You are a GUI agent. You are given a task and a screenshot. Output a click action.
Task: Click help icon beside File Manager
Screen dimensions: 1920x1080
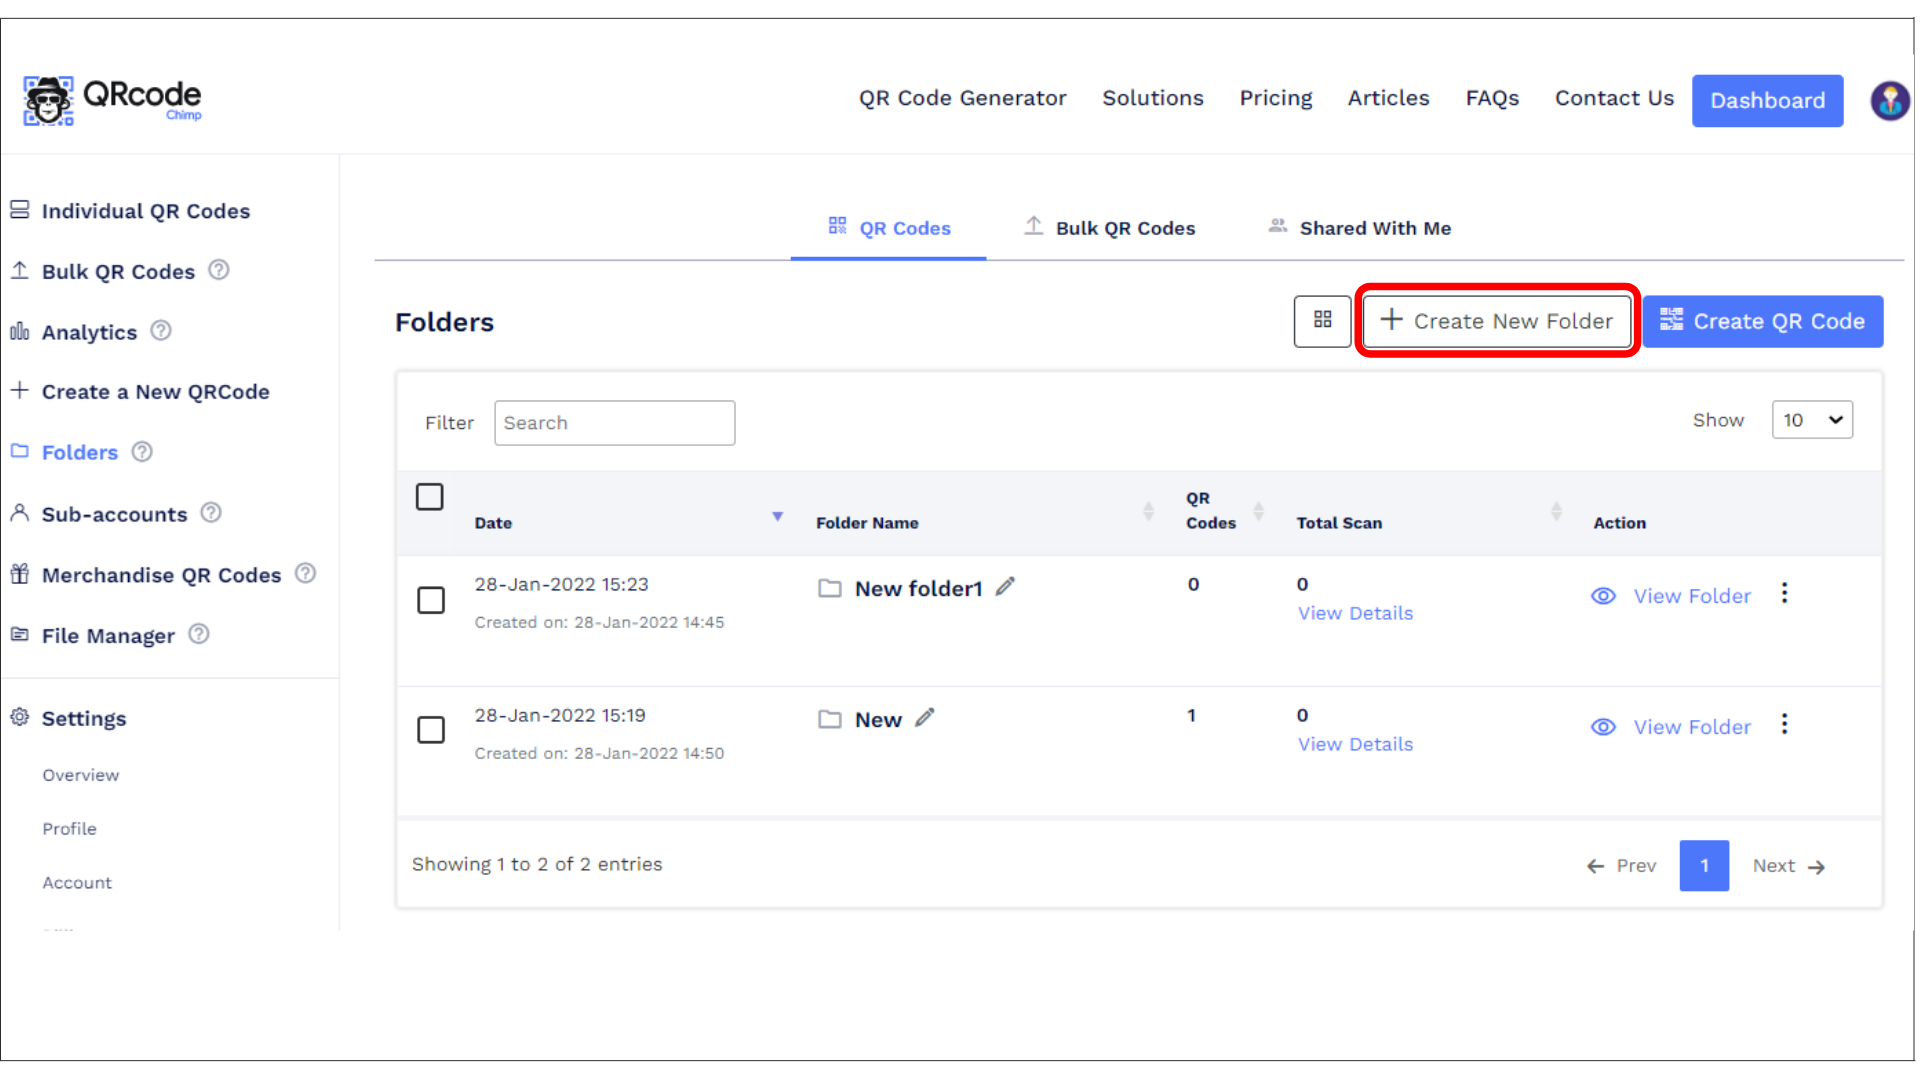(199, 634)
